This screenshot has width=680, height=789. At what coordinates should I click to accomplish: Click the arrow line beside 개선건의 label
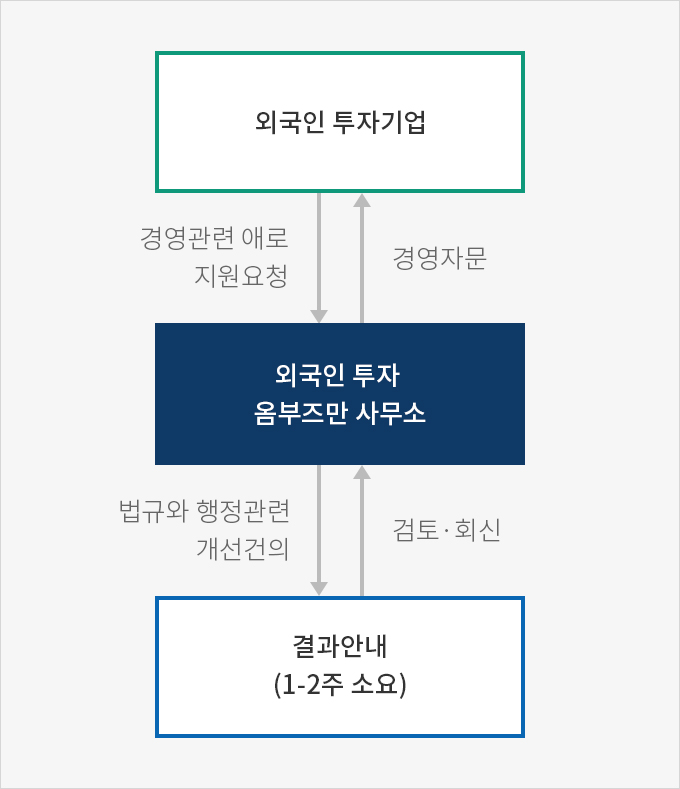click(x=319, y=530)
